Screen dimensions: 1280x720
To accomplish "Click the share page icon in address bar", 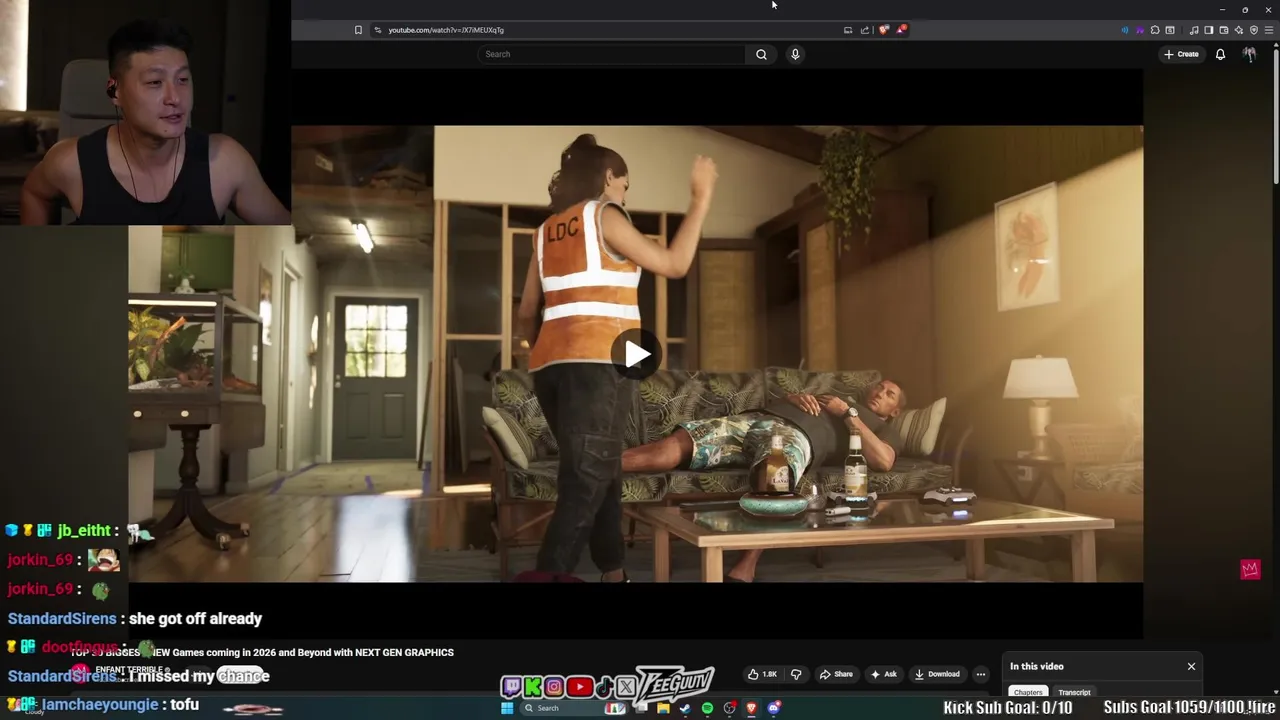I will pyautogui.click(x=865, y=30).
